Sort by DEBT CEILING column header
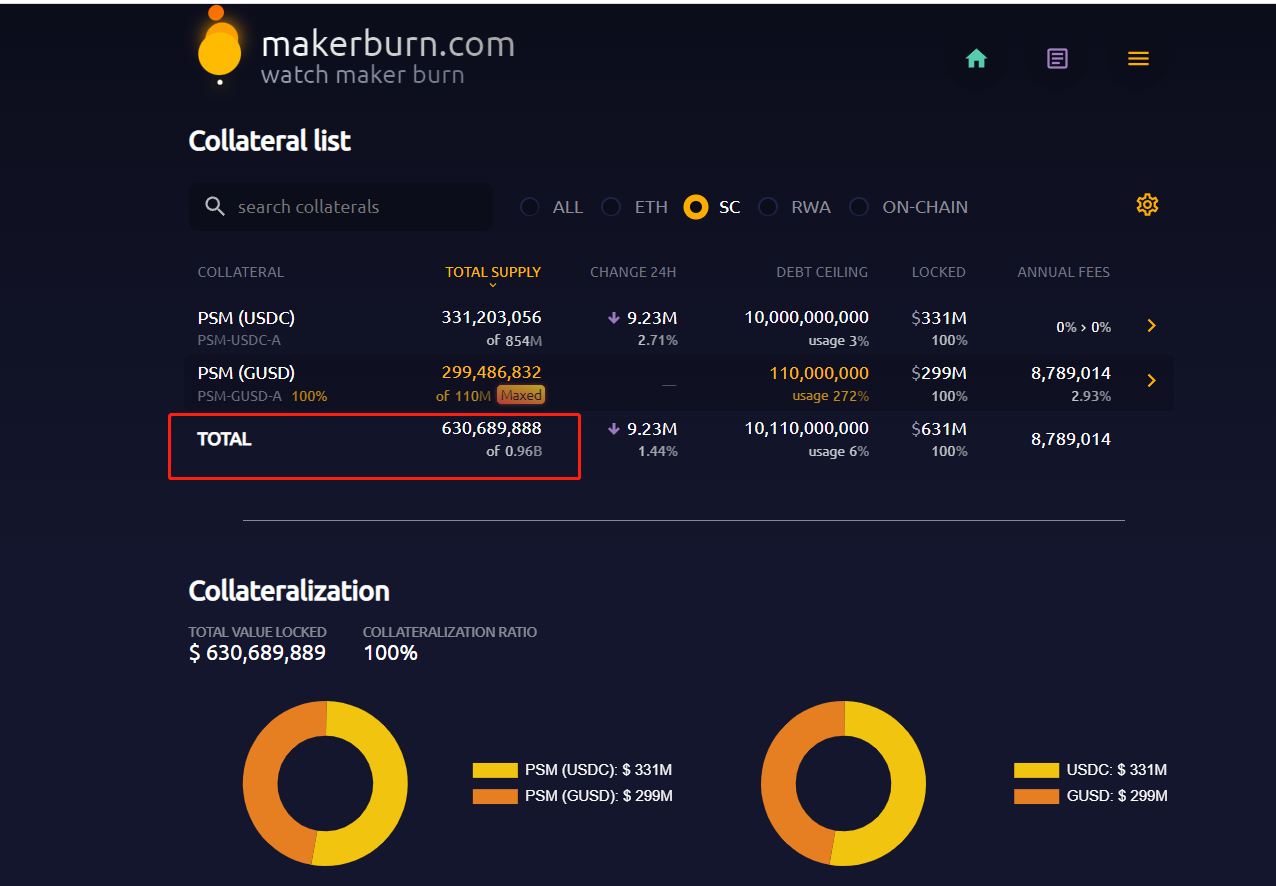 [822, 272]
